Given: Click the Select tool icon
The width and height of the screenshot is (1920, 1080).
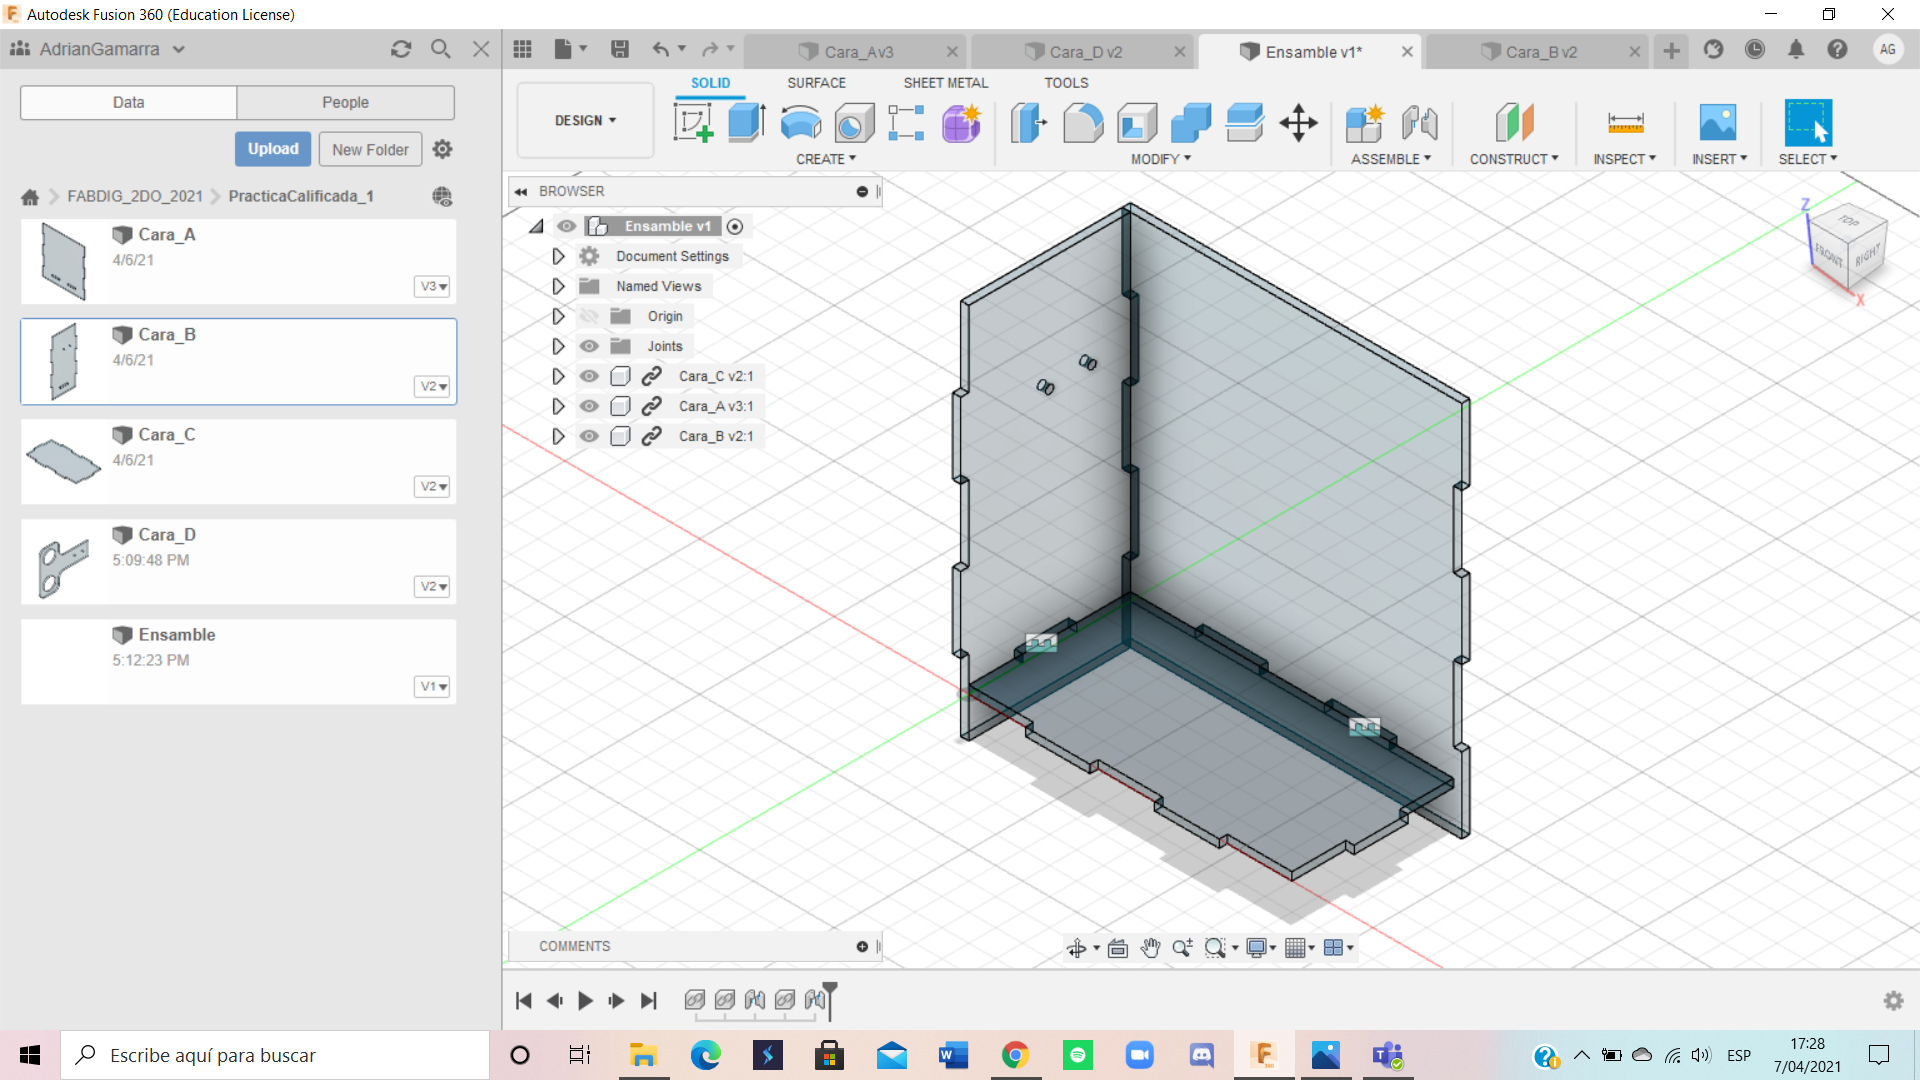Looking at the screenshot, I should [x=1808, y=123].
